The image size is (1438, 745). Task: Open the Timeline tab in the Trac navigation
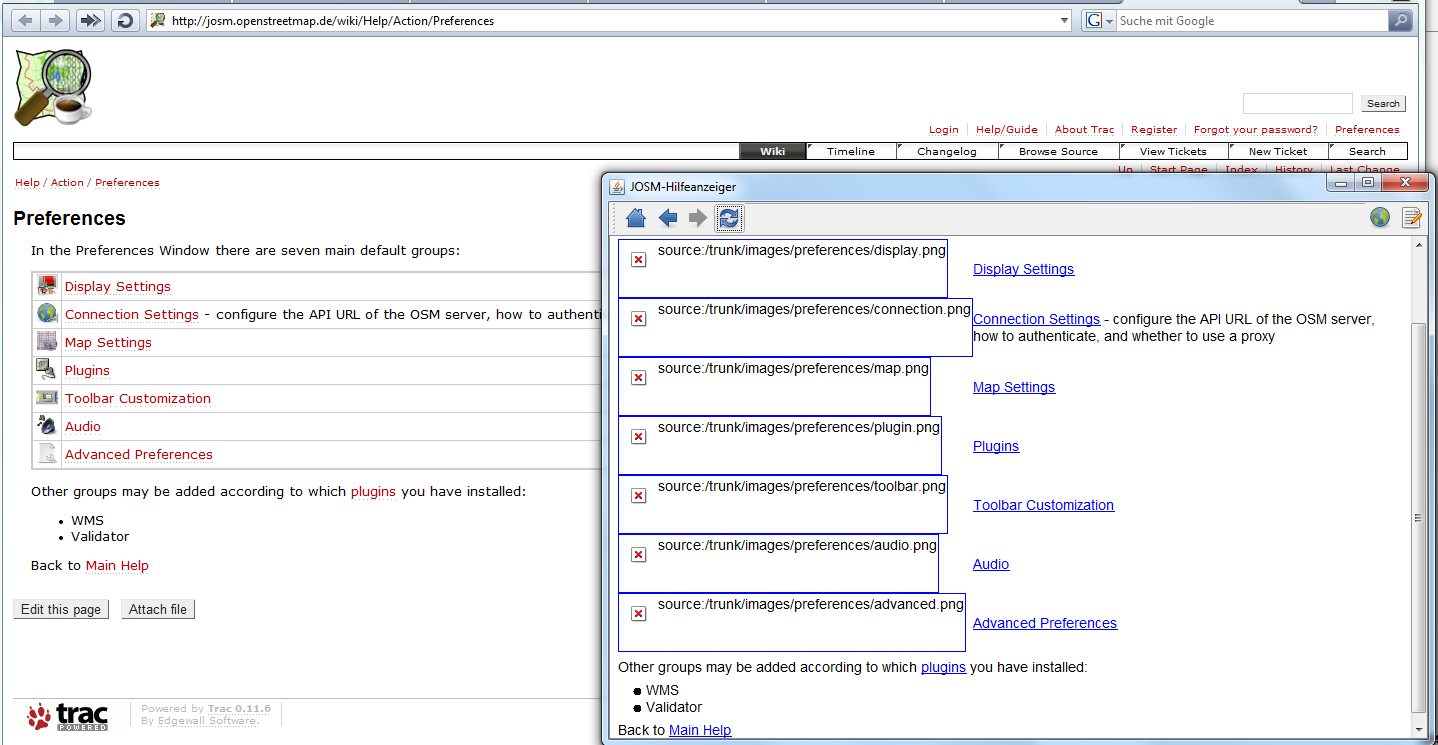[850, 151]
